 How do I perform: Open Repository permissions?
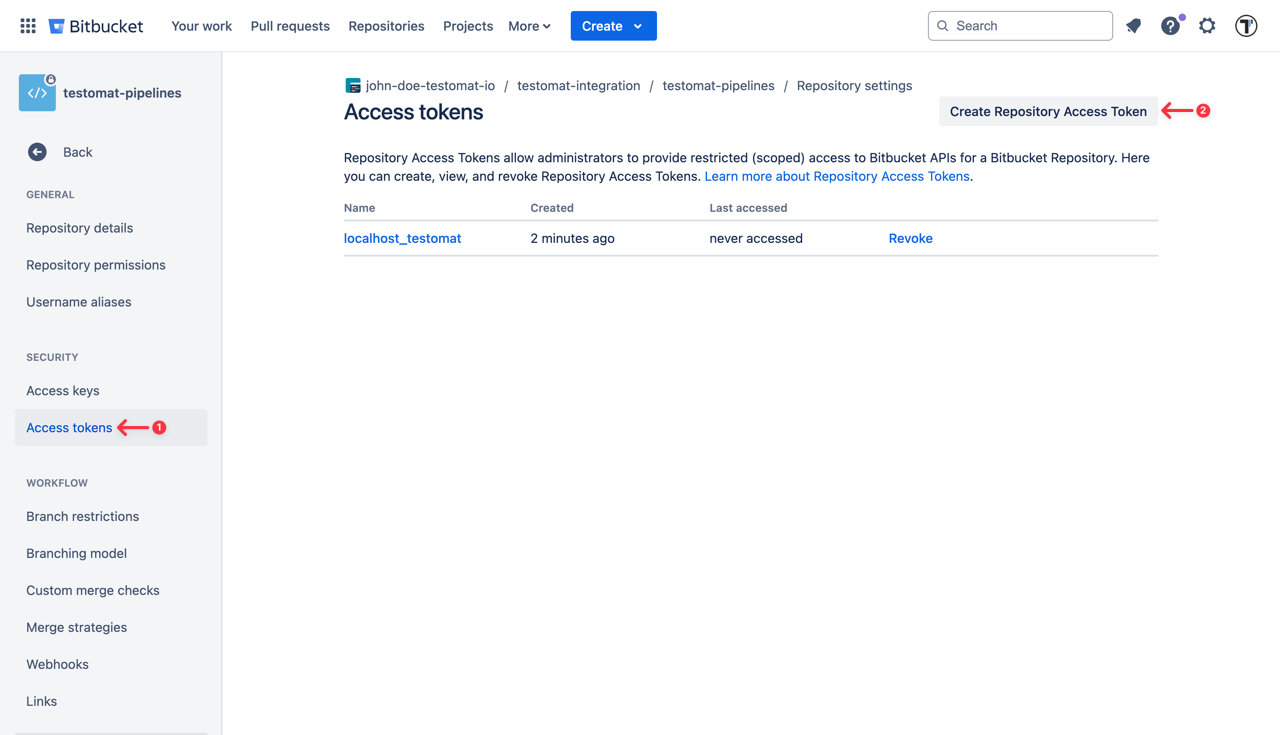click(x=95, y=265)
